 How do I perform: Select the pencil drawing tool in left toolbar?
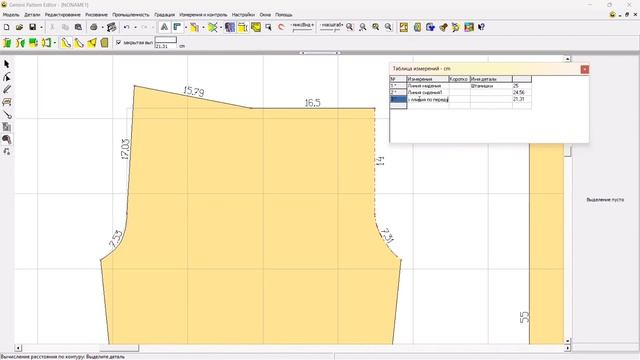(x=7, y=89)
